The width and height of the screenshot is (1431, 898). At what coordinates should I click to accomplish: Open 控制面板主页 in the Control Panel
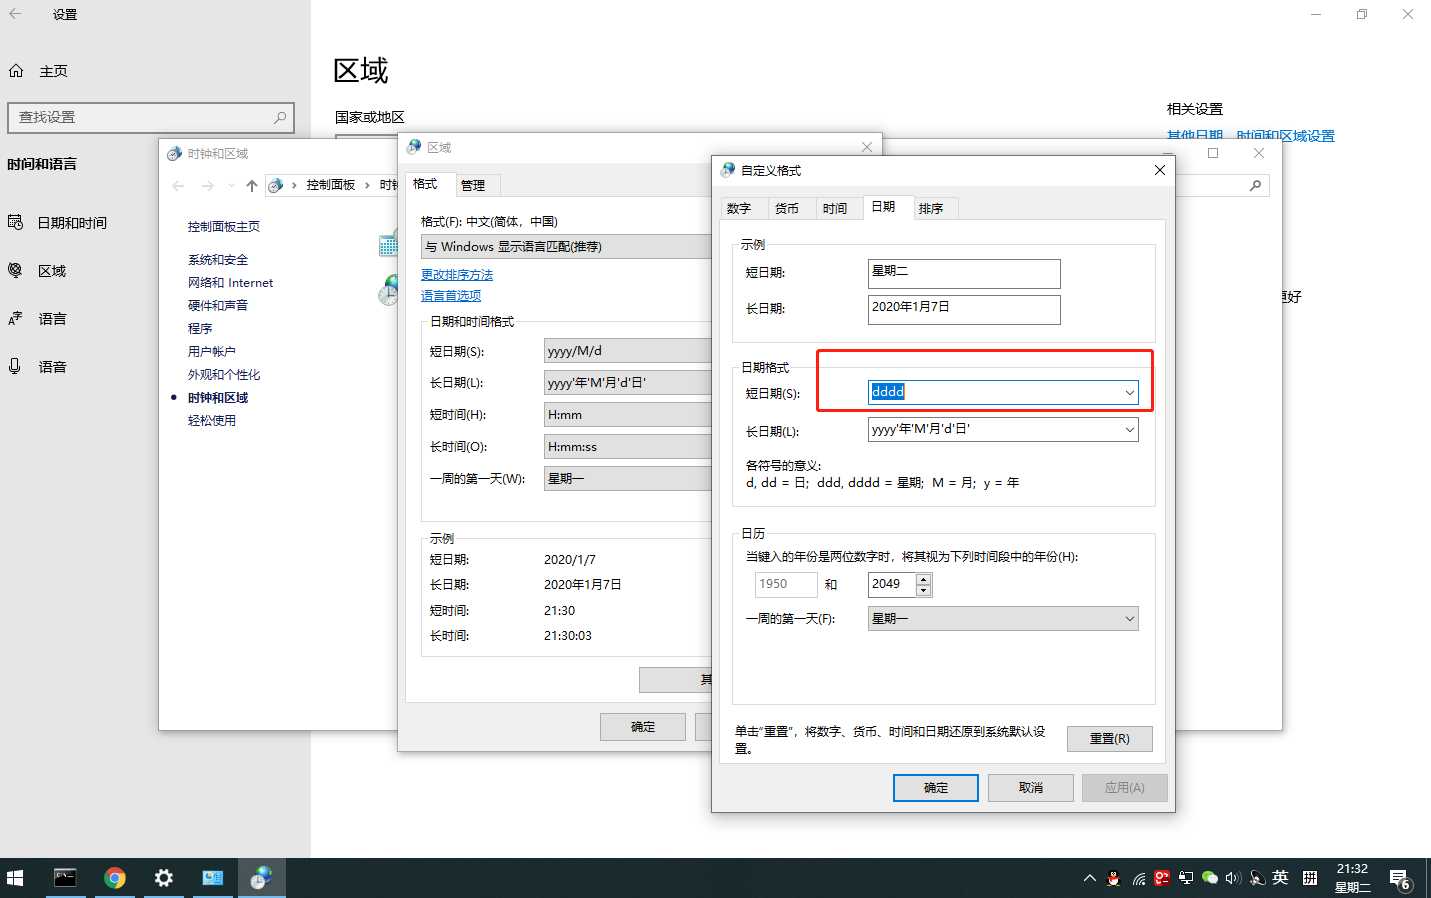pos(224,227)
